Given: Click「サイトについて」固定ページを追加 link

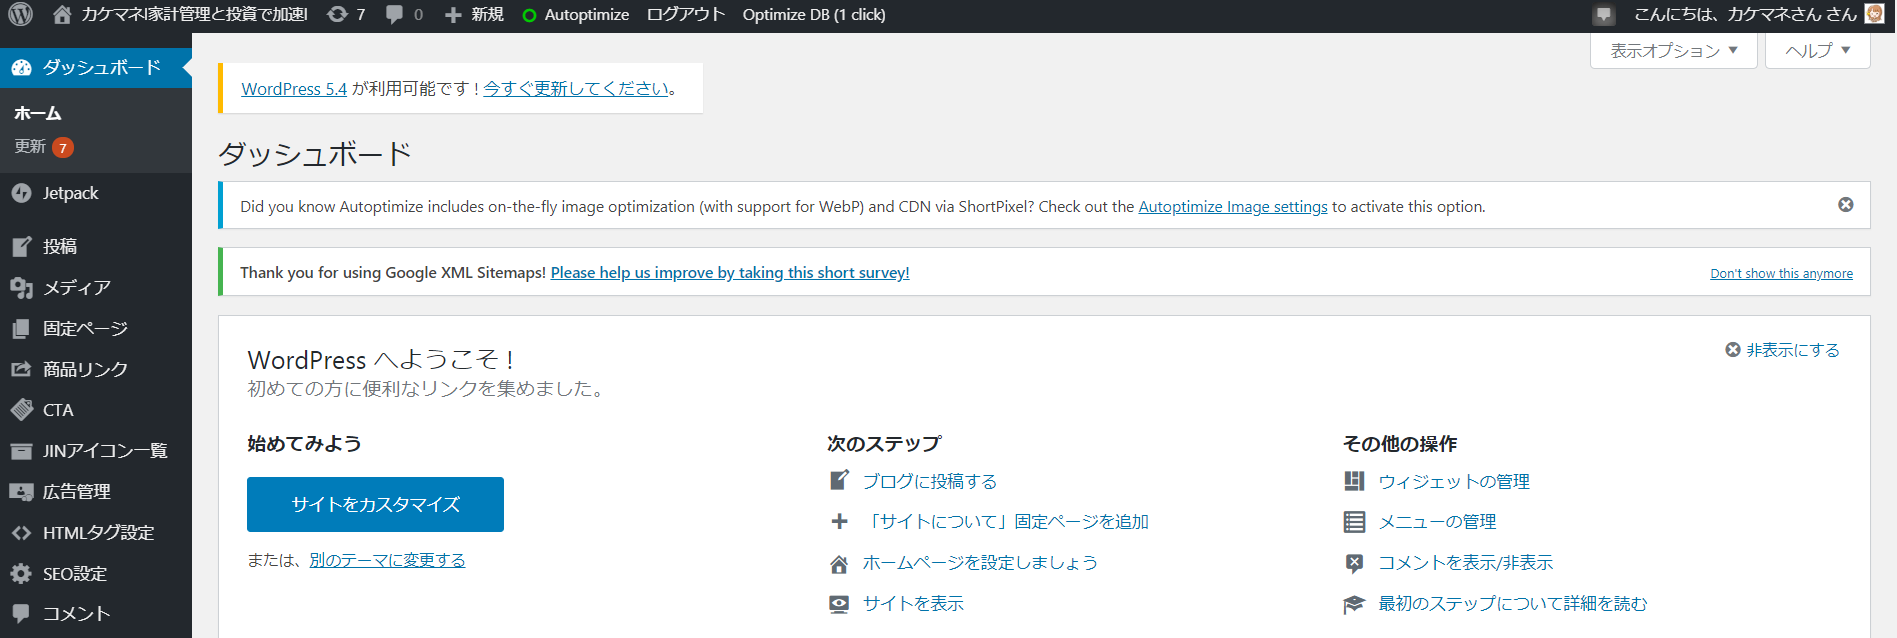Looking at the screenshot, I should click(x=1006, y=522).
